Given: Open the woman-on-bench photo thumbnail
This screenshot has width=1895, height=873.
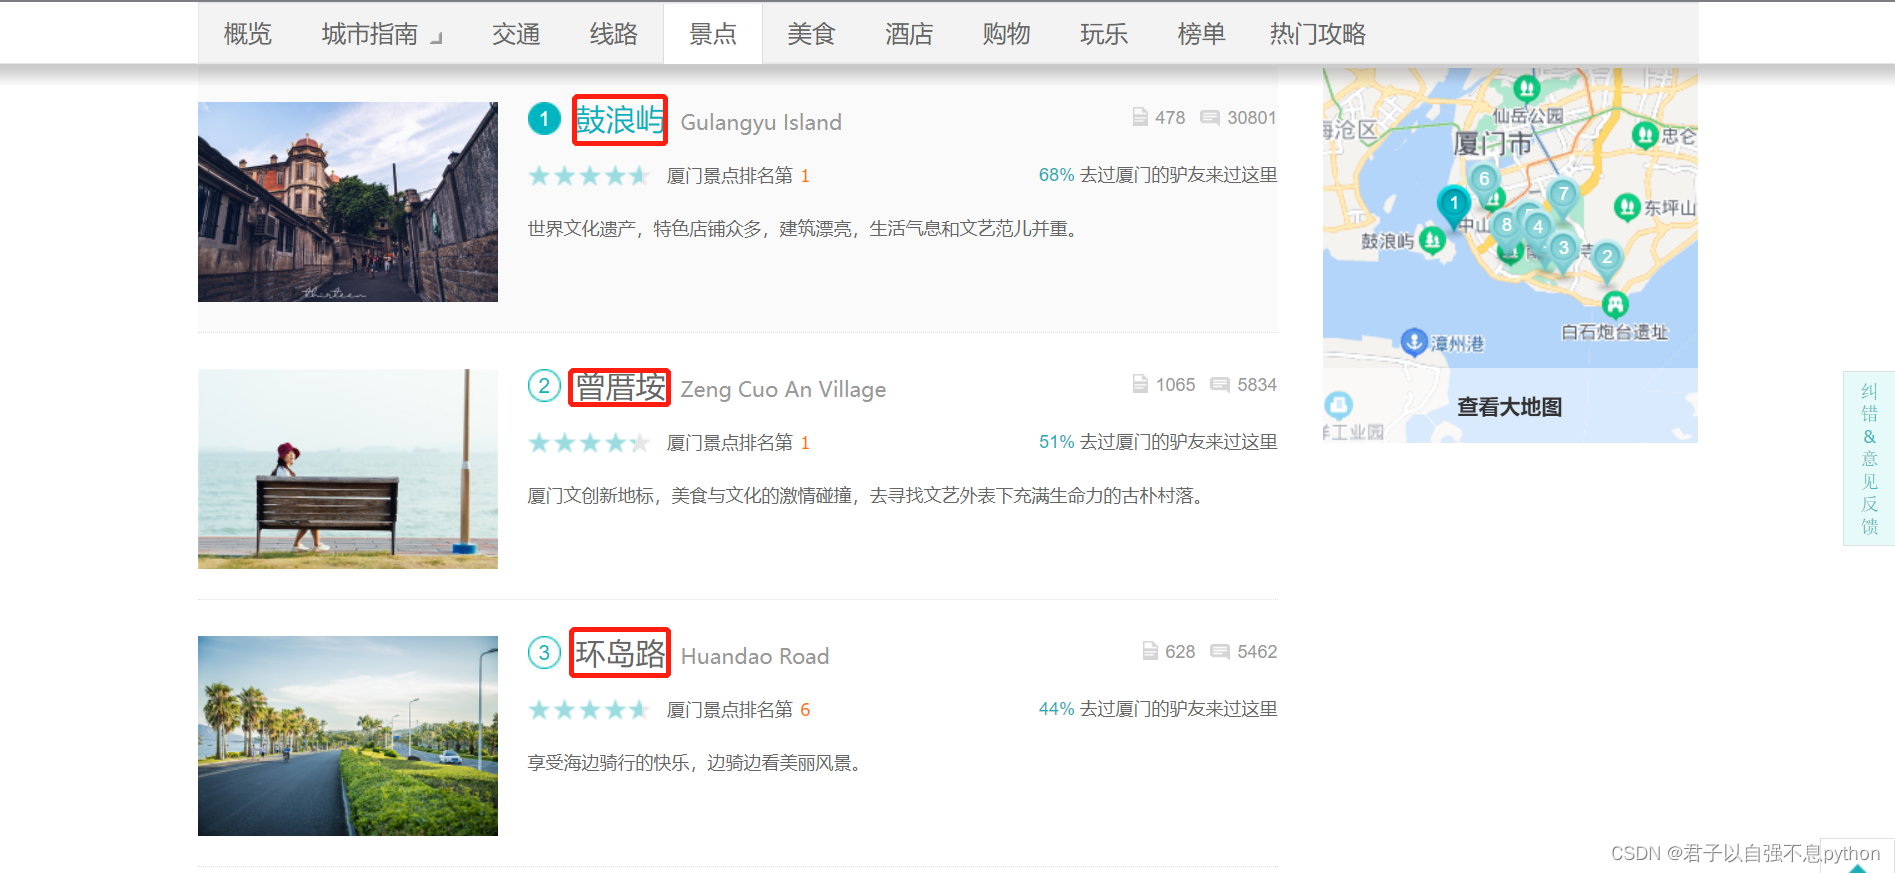Looking at the screenshot, I should coord(348,469).
